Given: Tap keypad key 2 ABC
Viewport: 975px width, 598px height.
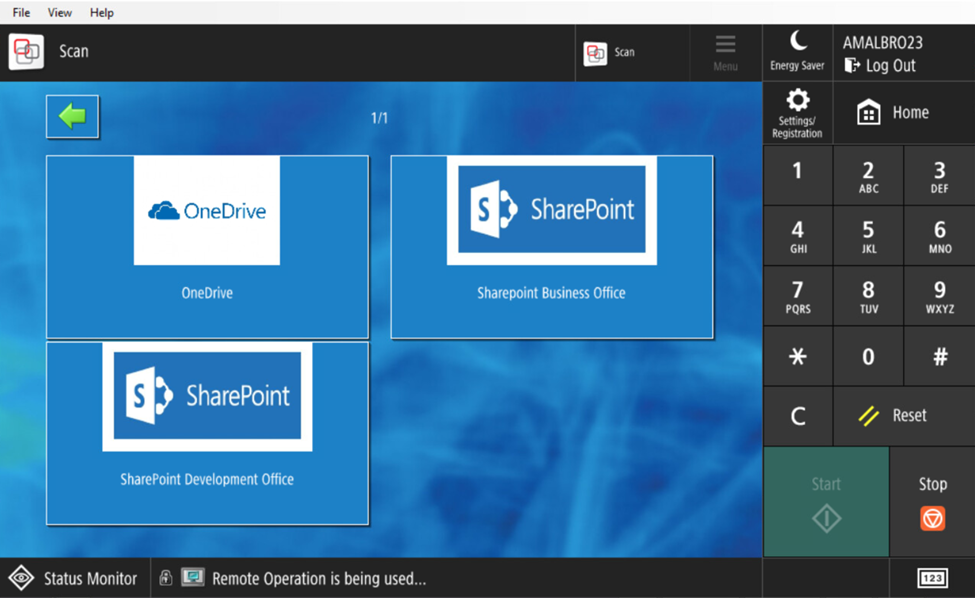Looking at the screenshot, I should pyautogui.click(x=868, y=176).
